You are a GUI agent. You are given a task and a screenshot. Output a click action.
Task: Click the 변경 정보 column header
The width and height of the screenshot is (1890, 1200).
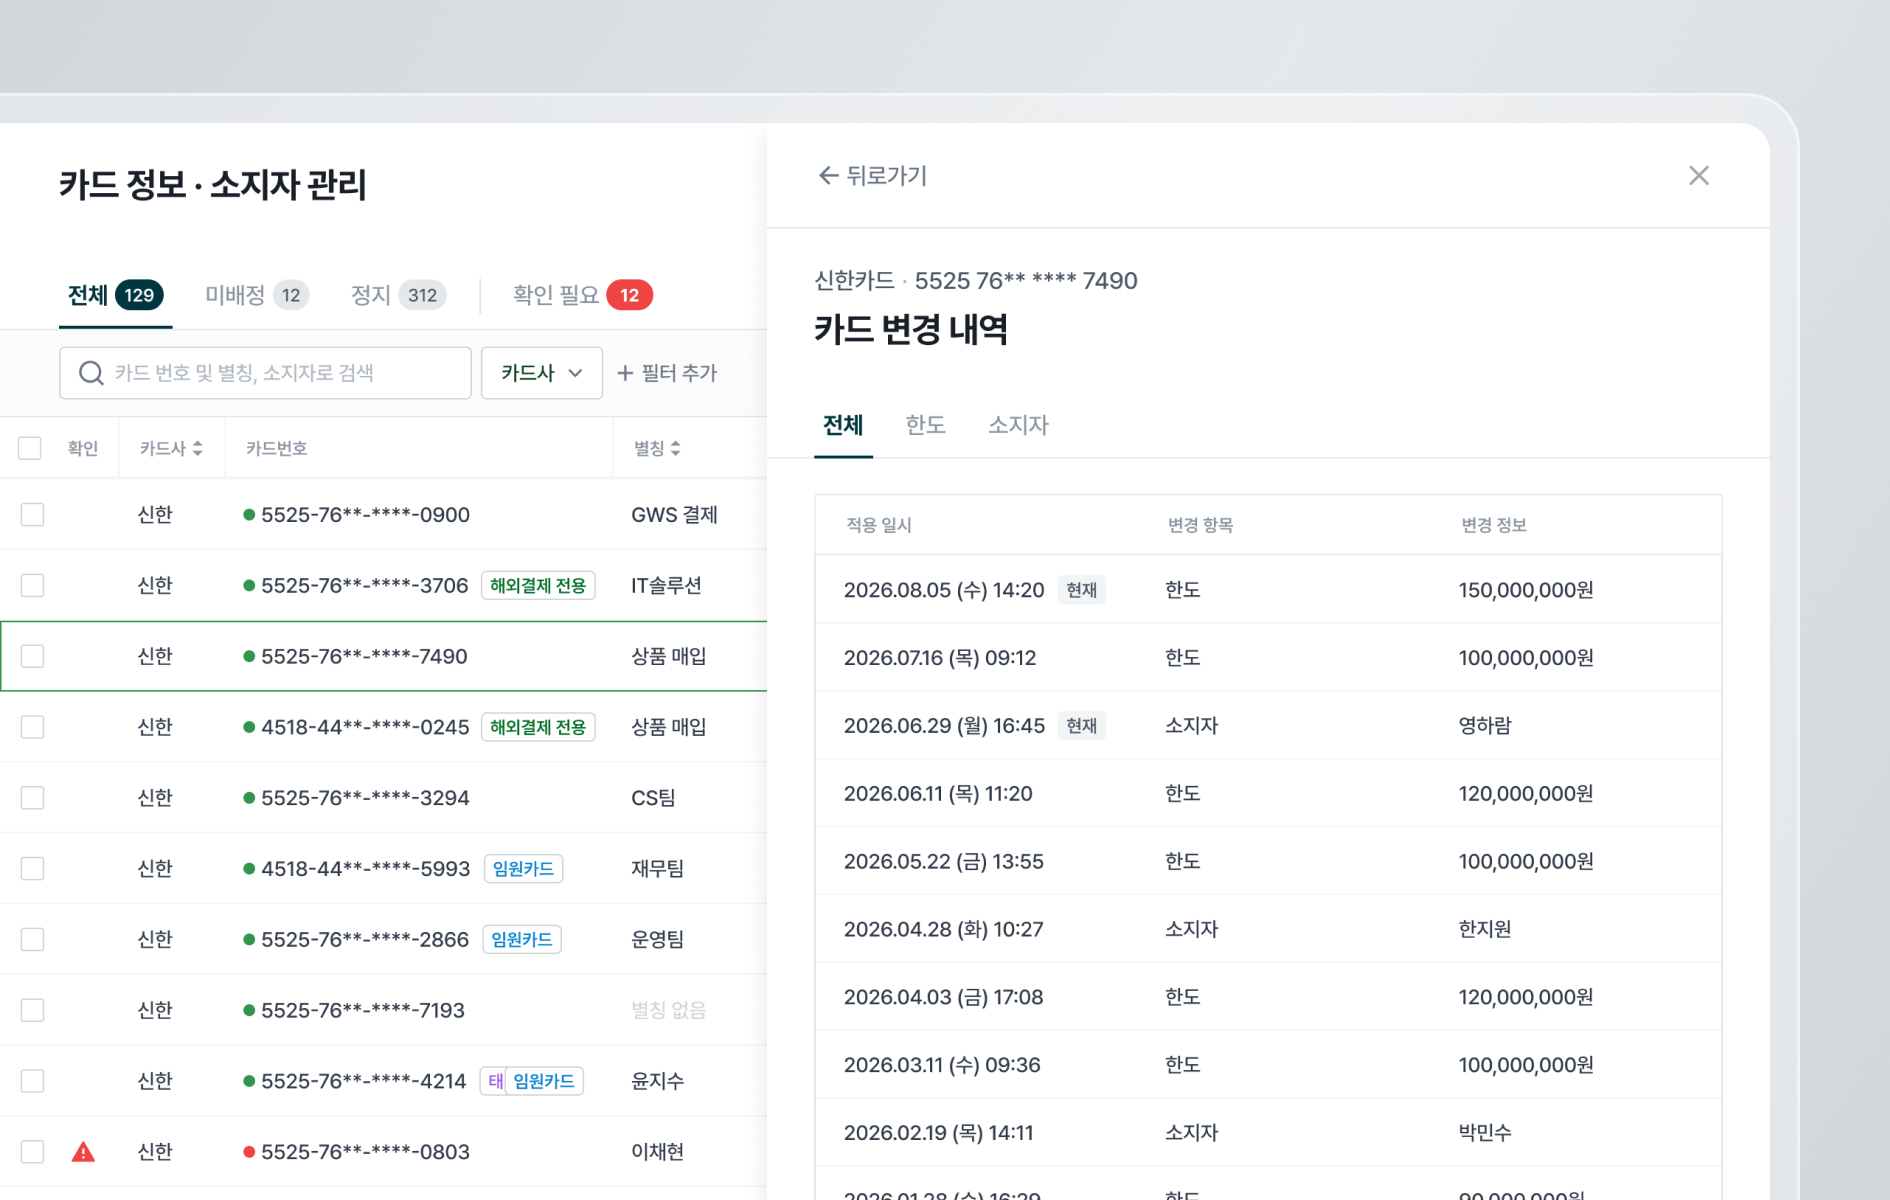click(1494, 525)
